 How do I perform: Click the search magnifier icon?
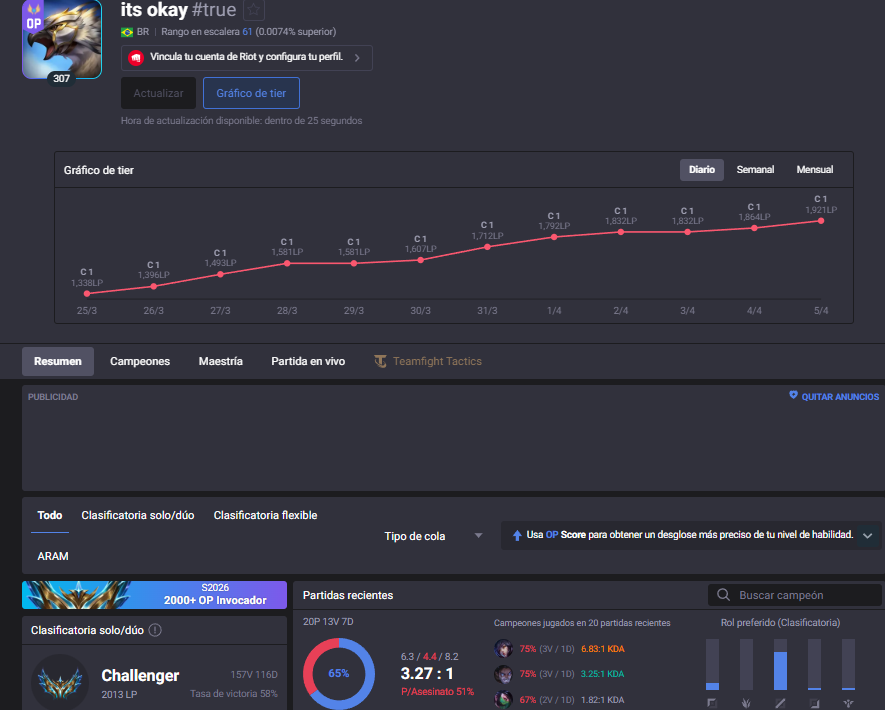723,595
